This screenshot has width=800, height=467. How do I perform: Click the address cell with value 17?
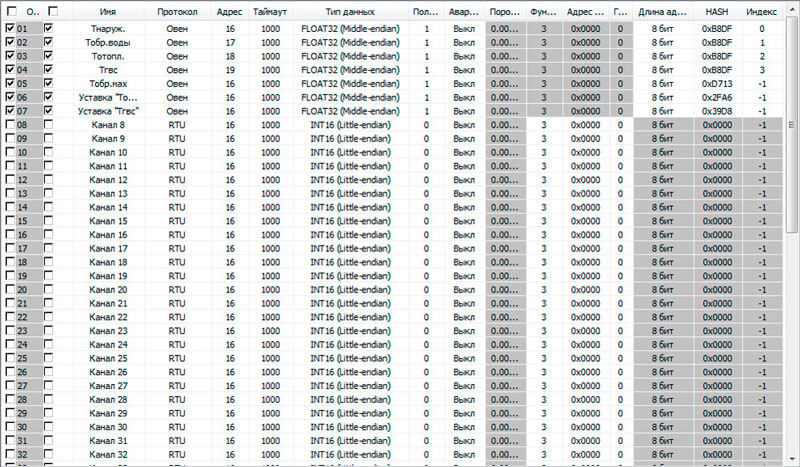tap(230, 42)
